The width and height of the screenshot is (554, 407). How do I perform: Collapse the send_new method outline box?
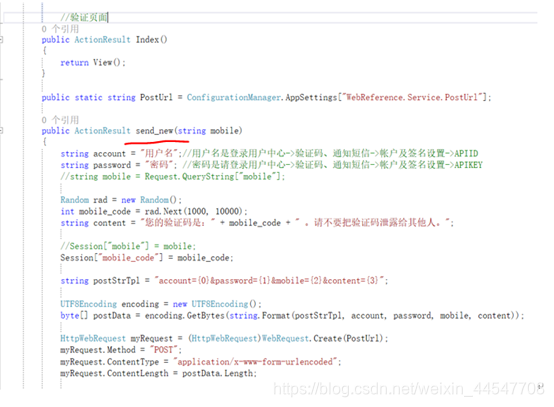tap(1, 131)
